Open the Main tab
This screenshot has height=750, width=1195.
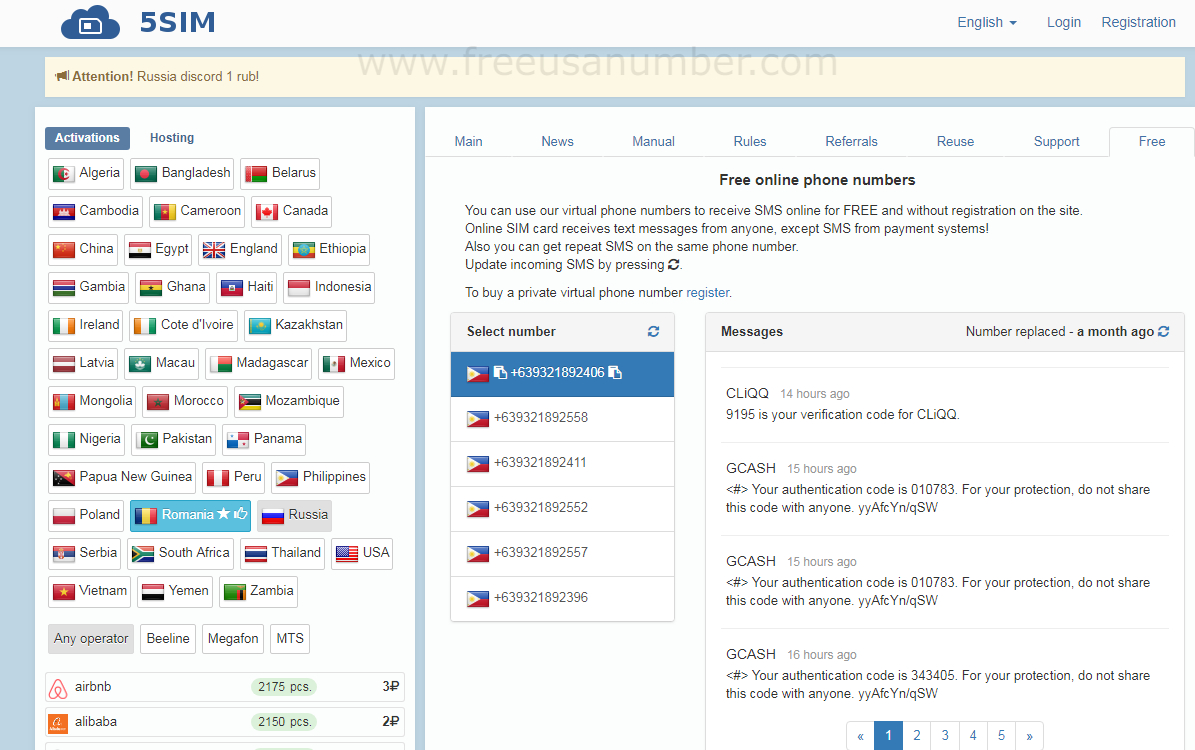469,142
